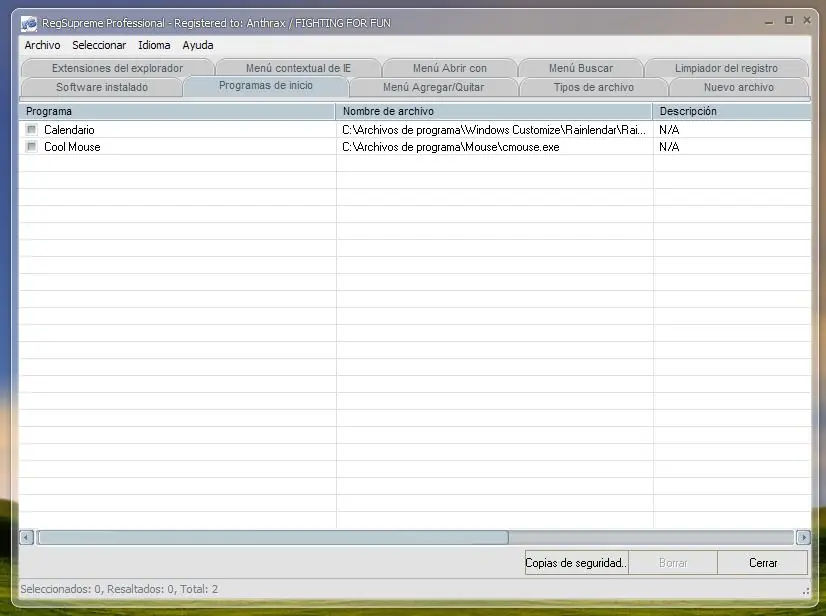Sort by the Descripción column header
Image resolution: width=826 pixels, height=616 pixels.
point(732,111)
